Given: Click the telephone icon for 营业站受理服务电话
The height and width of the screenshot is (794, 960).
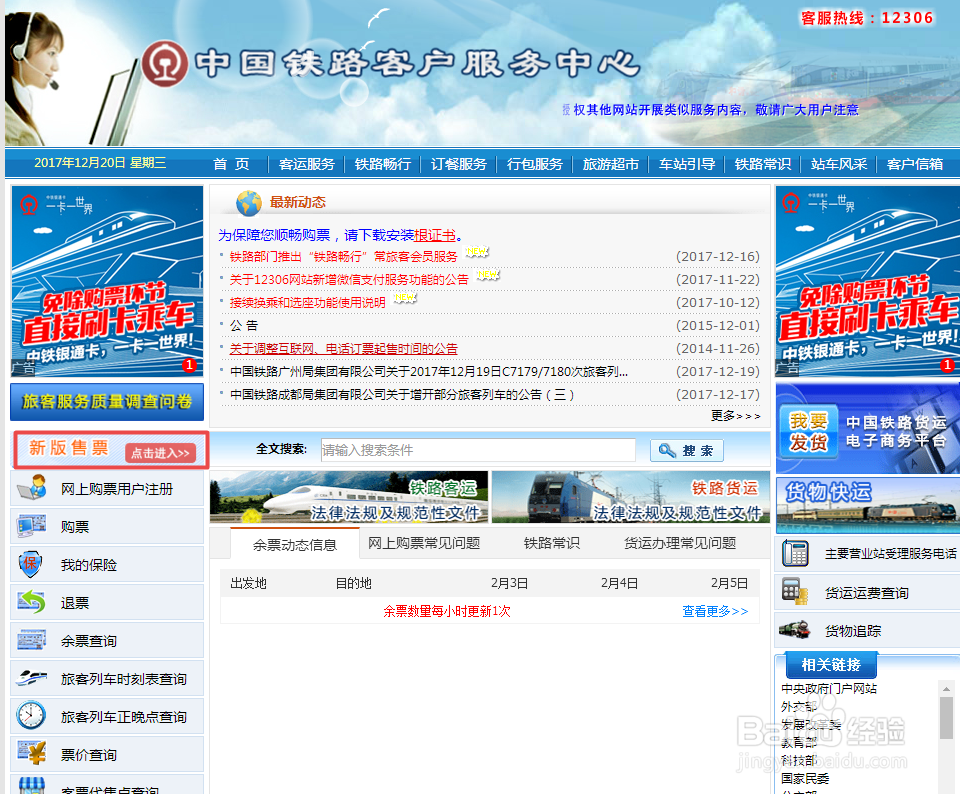Looking at the screenshot, I should pyautogui.click(x=795, y=553).
